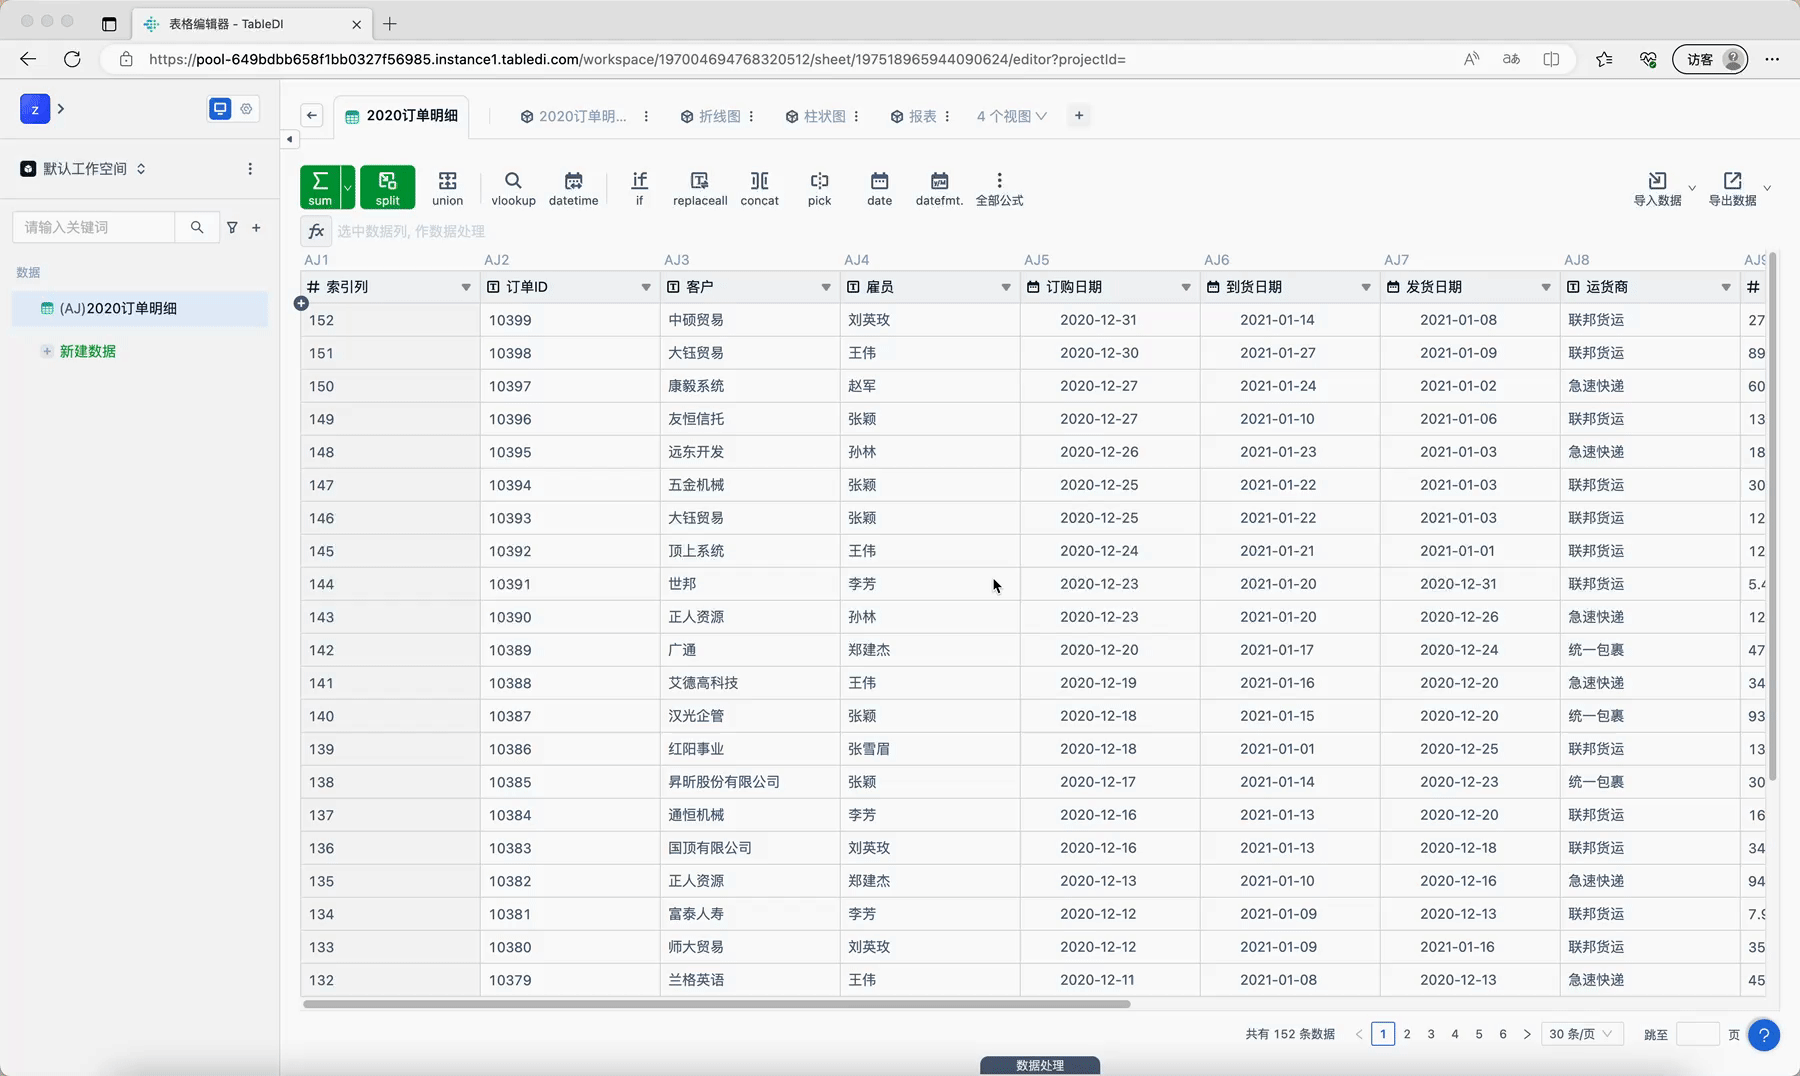
Task: Switch to the 柱状图 view
Action: [816, 116]
